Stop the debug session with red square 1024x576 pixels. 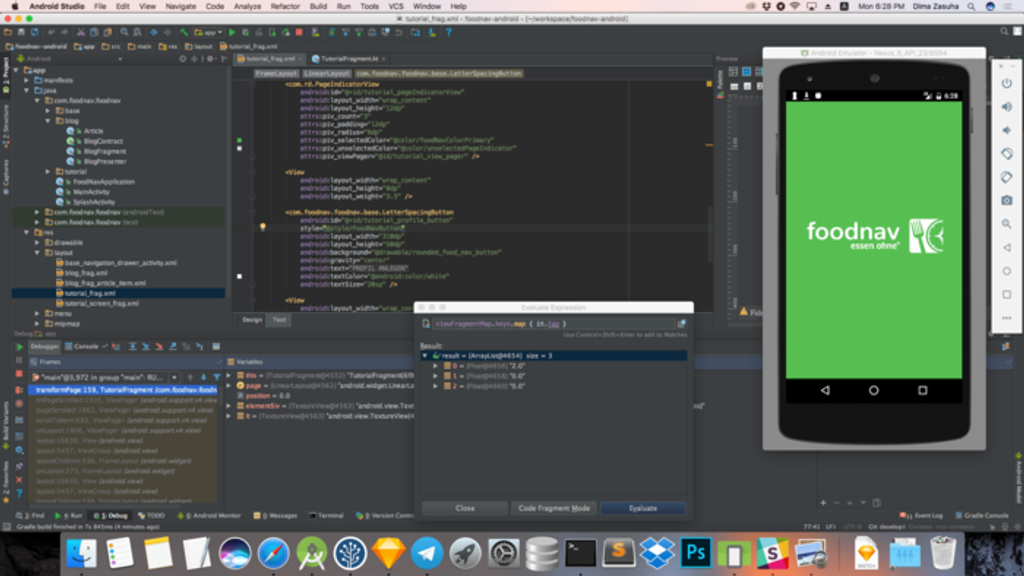pyautogui.click(x=19, y=374)
